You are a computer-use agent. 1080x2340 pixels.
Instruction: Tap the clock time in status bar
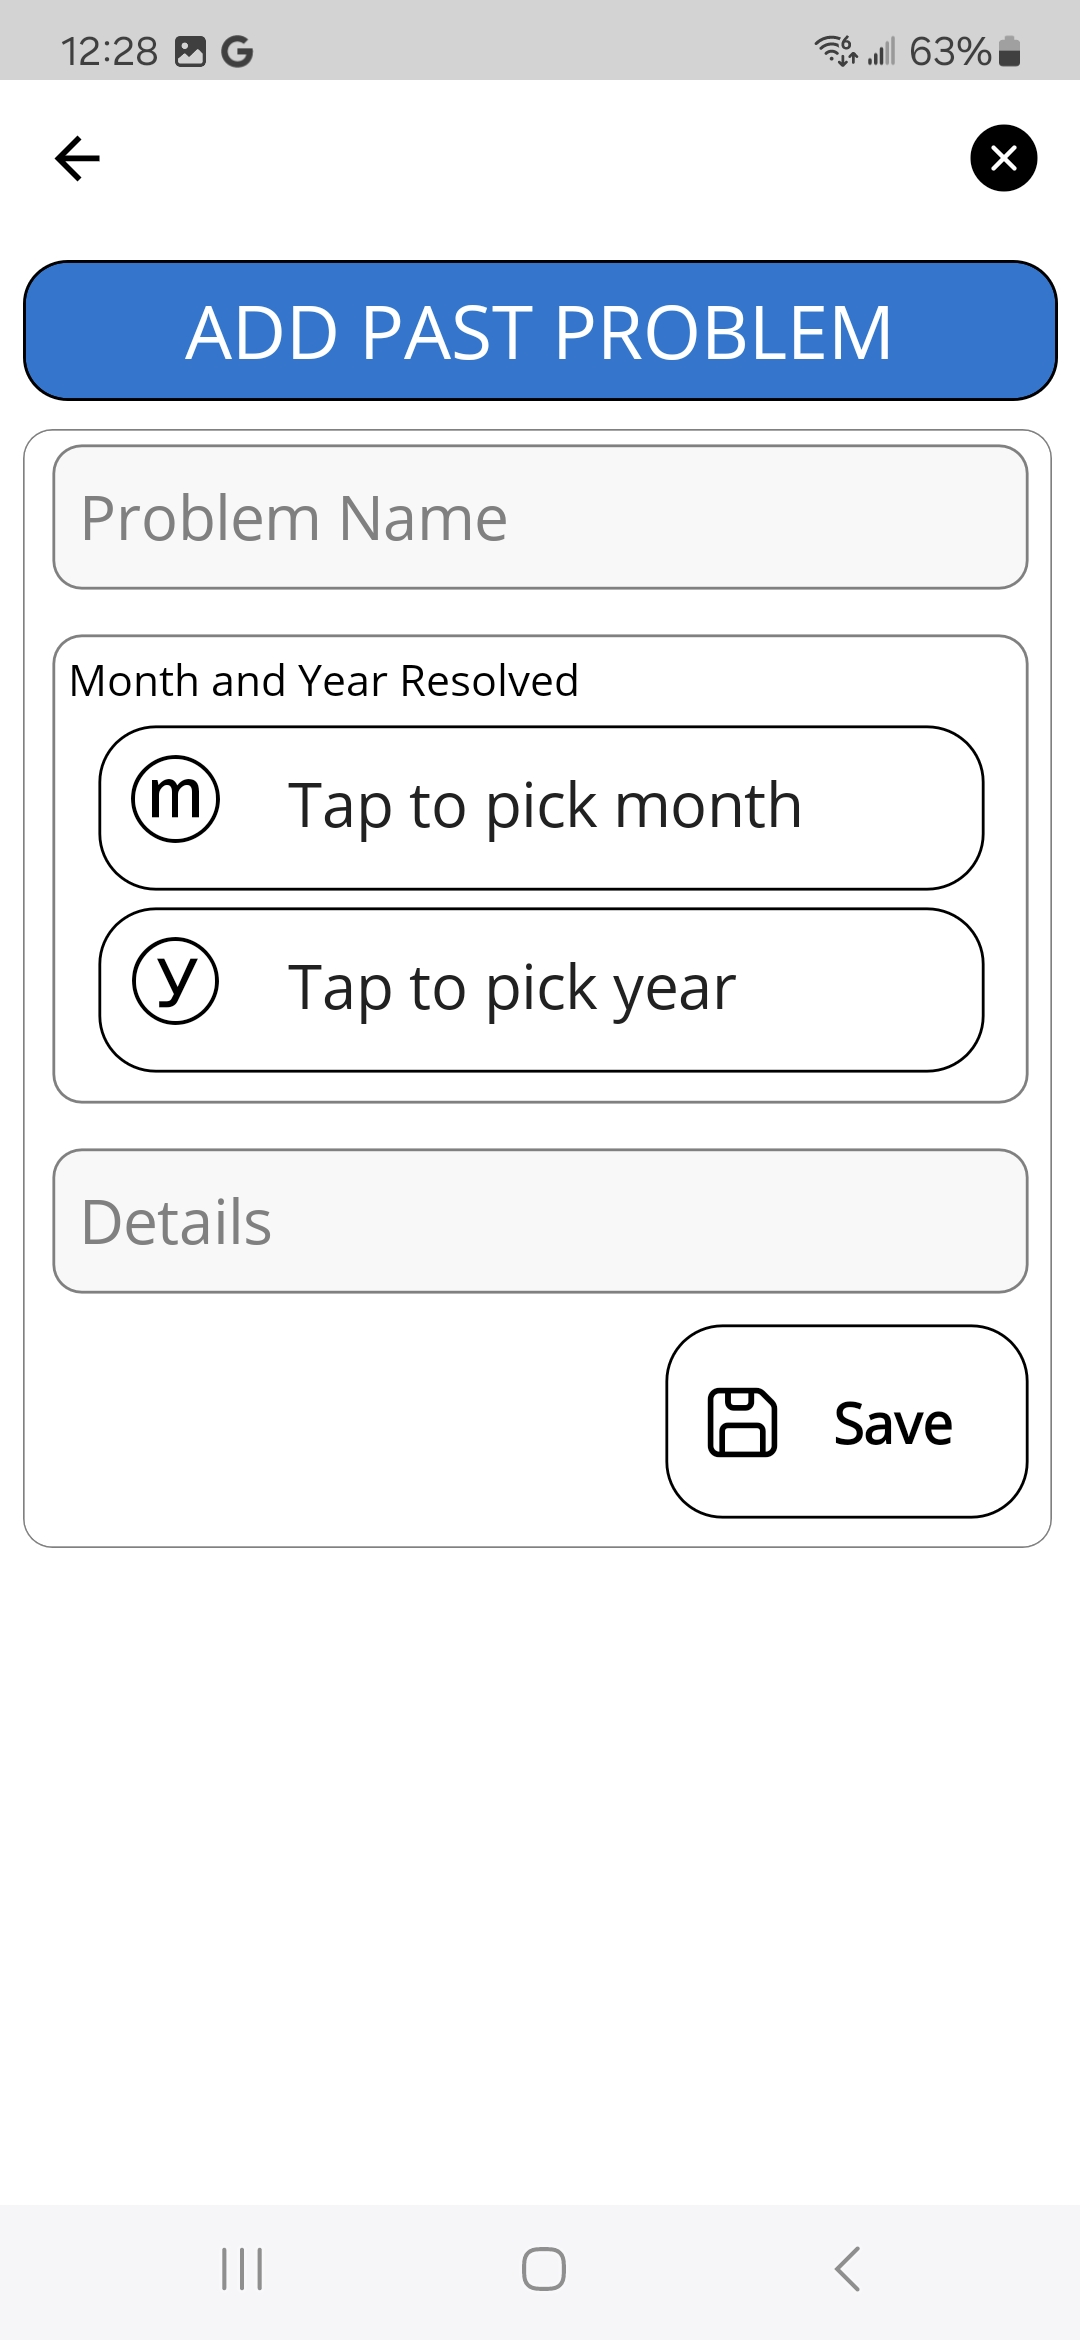[109, 51]
